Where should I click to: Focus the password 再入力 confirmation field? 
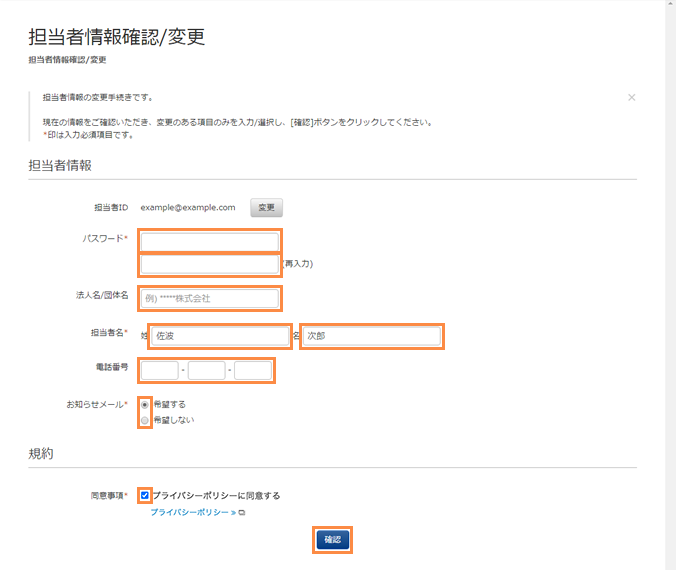pyautogui.click(x=210, y=264)
